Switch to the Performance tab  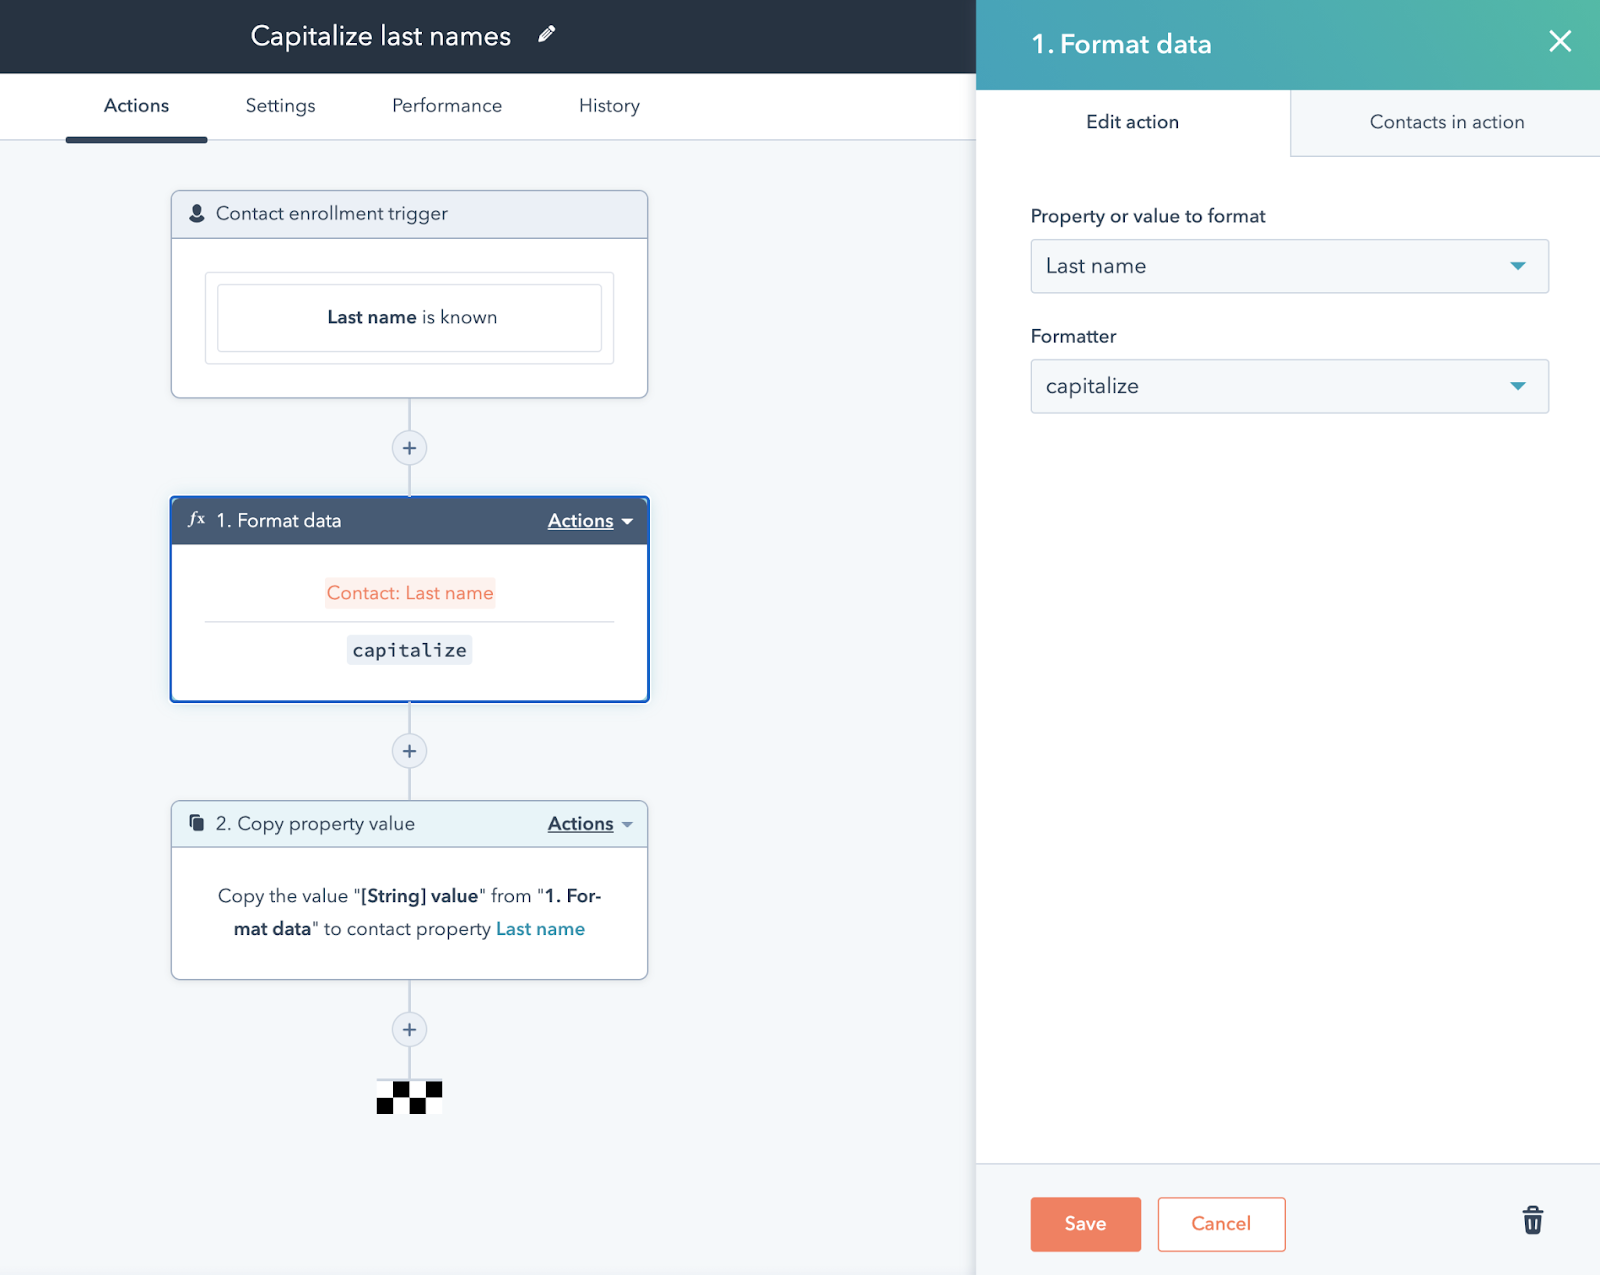pyautogui.click(x=446, y=106)
